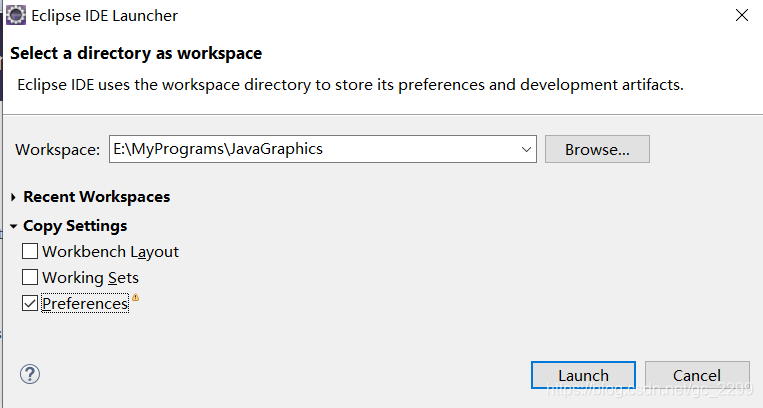Expand the Recent Workspaces triangle
This screenshot has width=763, height=408.
coord(13,197)
